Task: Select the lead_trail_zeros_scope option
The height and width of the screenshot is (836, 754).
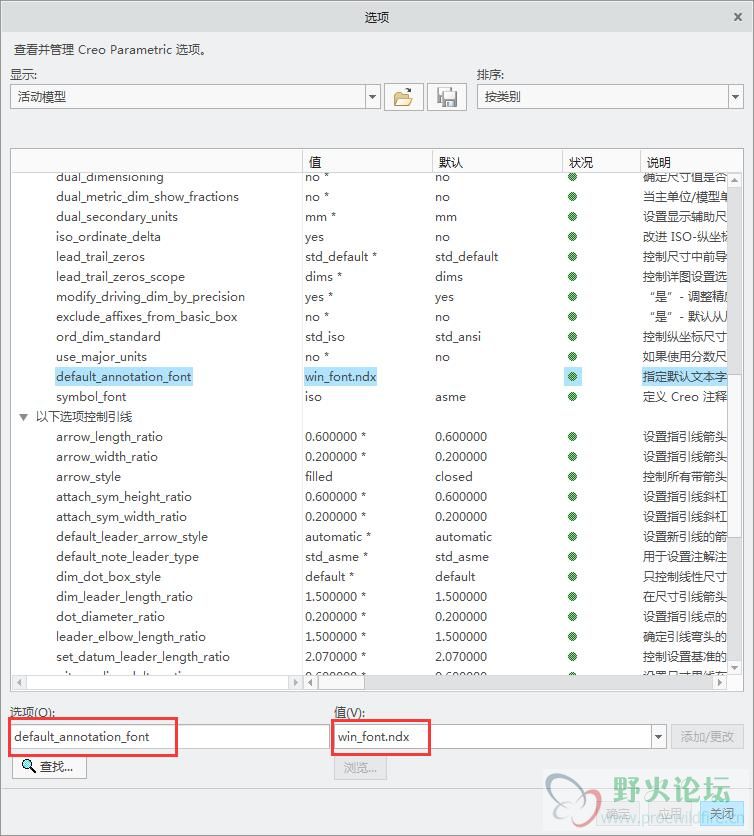Action: click(x=121, y=277)
